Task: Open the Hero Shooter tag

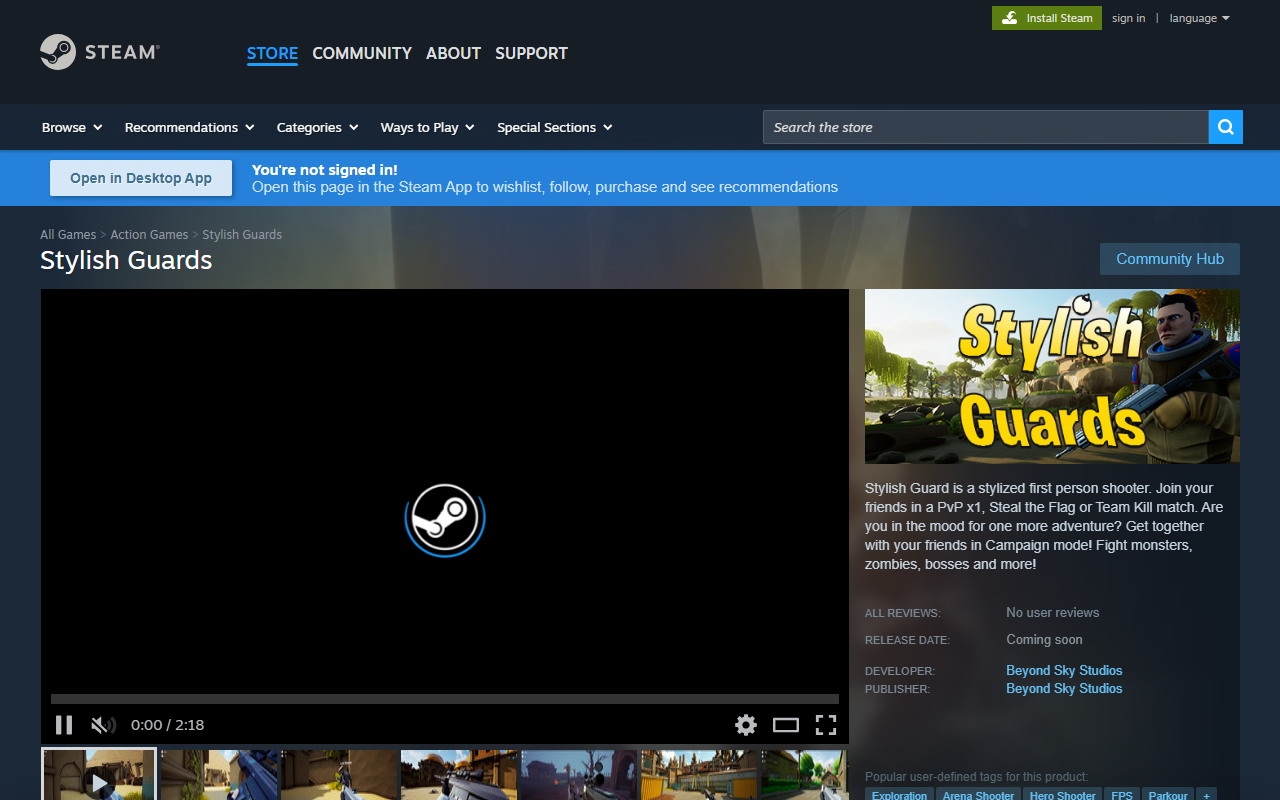Action: (1063, 796)
